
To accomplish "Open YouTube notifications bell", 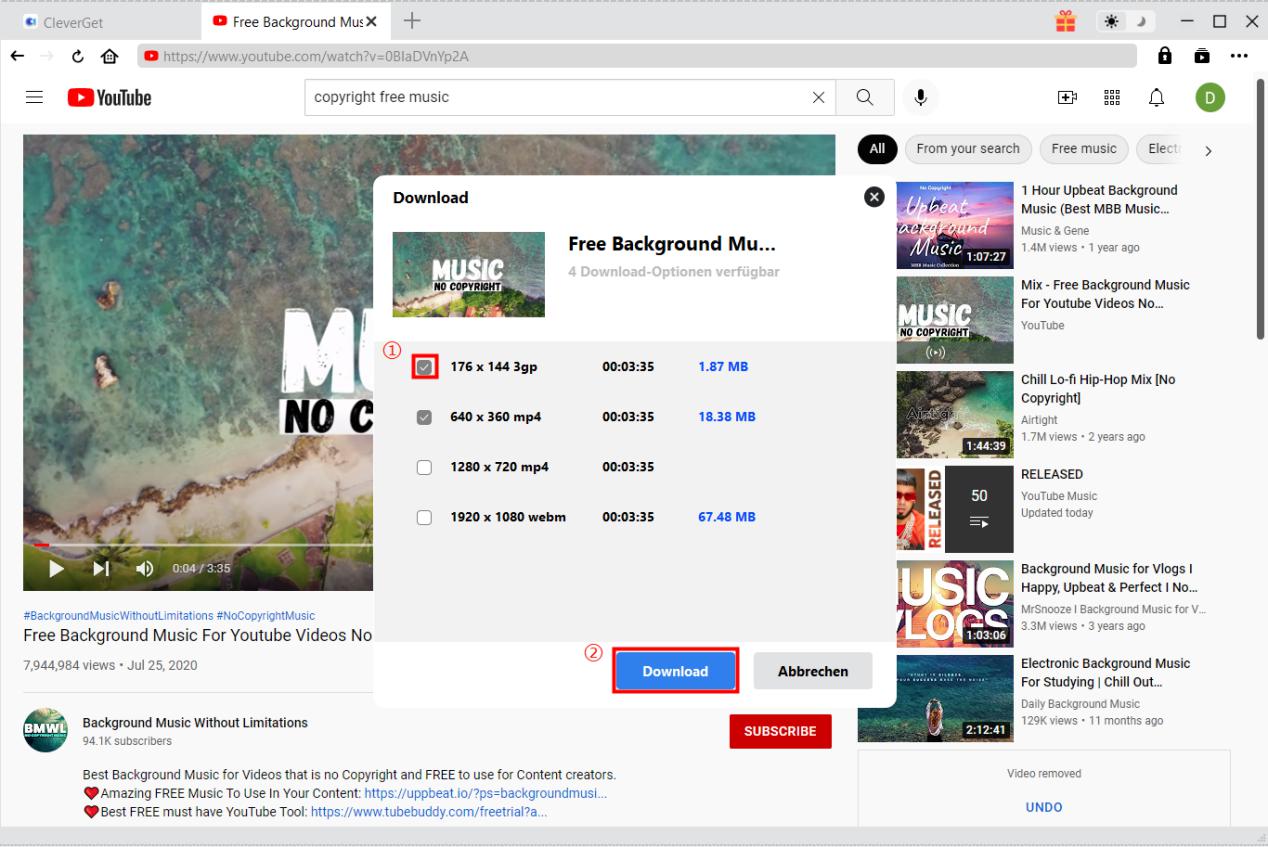I will coord(1156,97).
